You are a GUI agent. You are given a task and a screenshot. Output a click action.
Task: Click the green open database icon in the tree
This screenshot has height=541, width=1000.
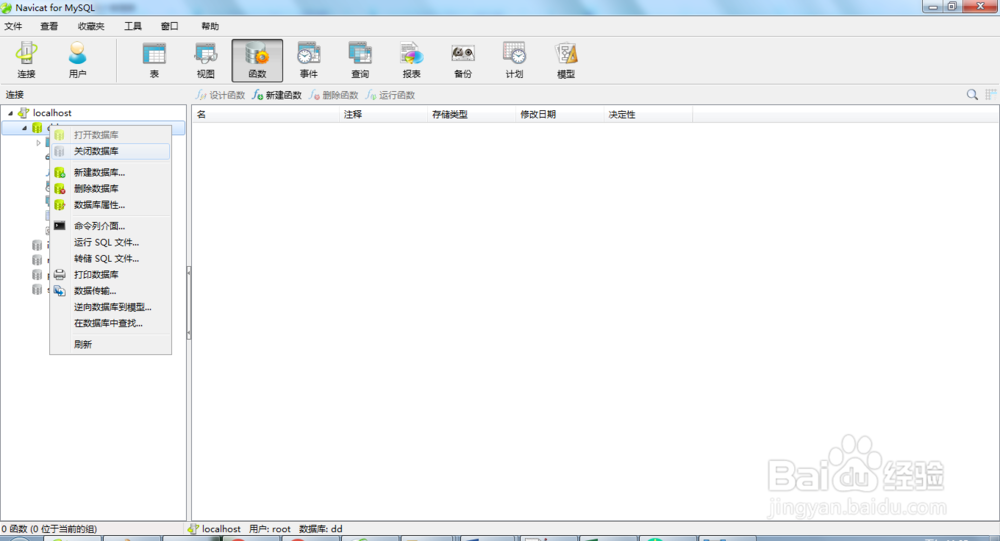[x=37, y=128]
